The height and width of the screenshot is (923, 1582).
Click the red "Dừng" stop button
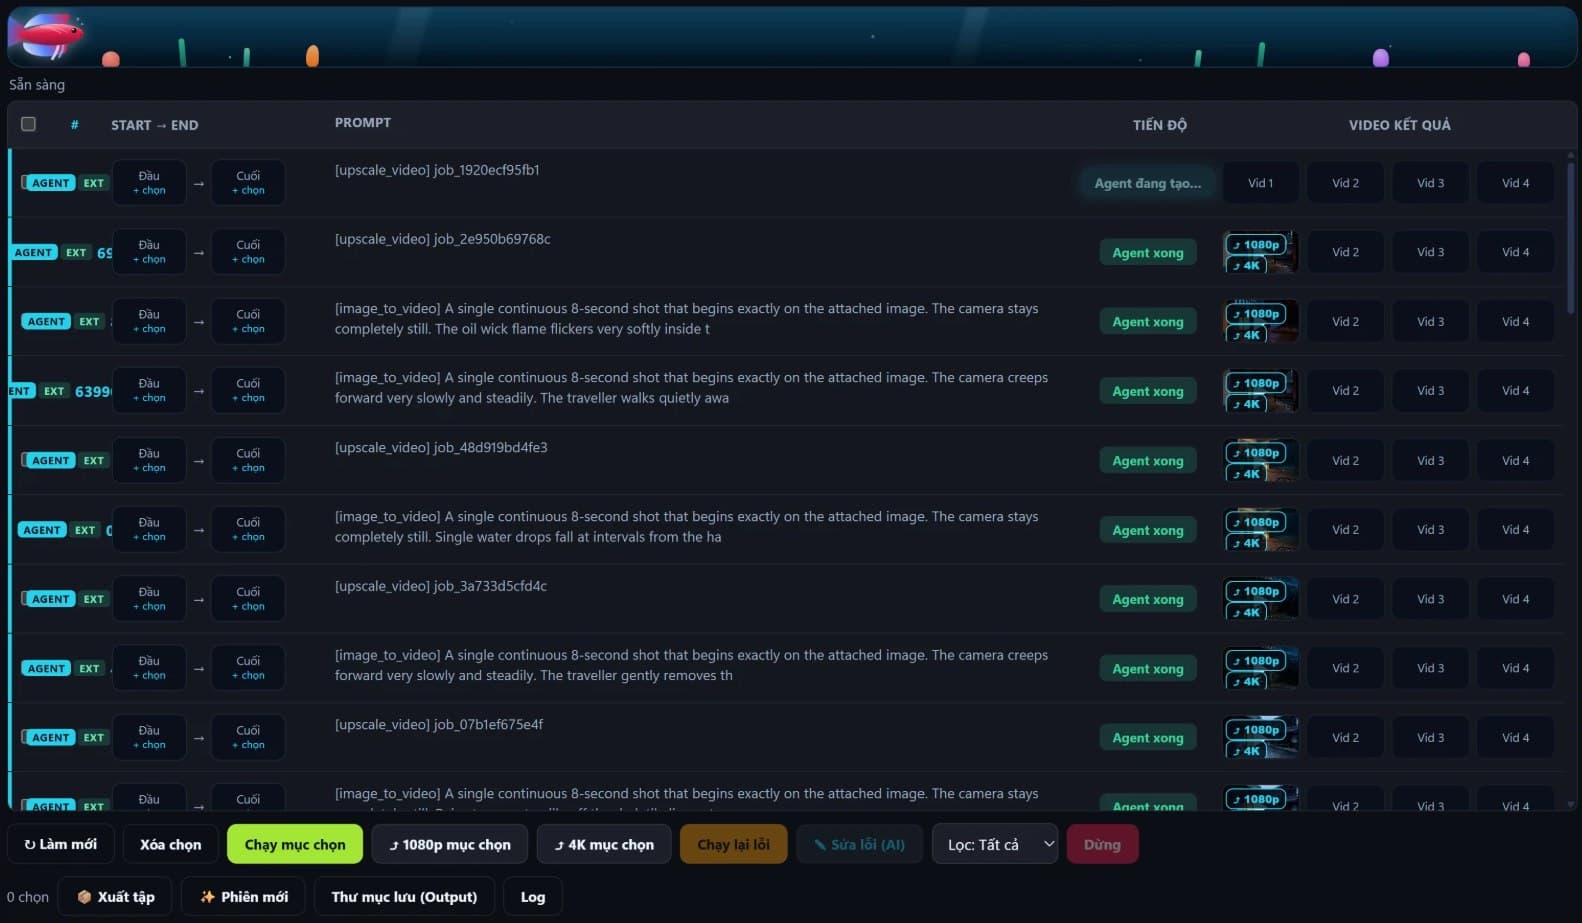(x=1102, y=844)
